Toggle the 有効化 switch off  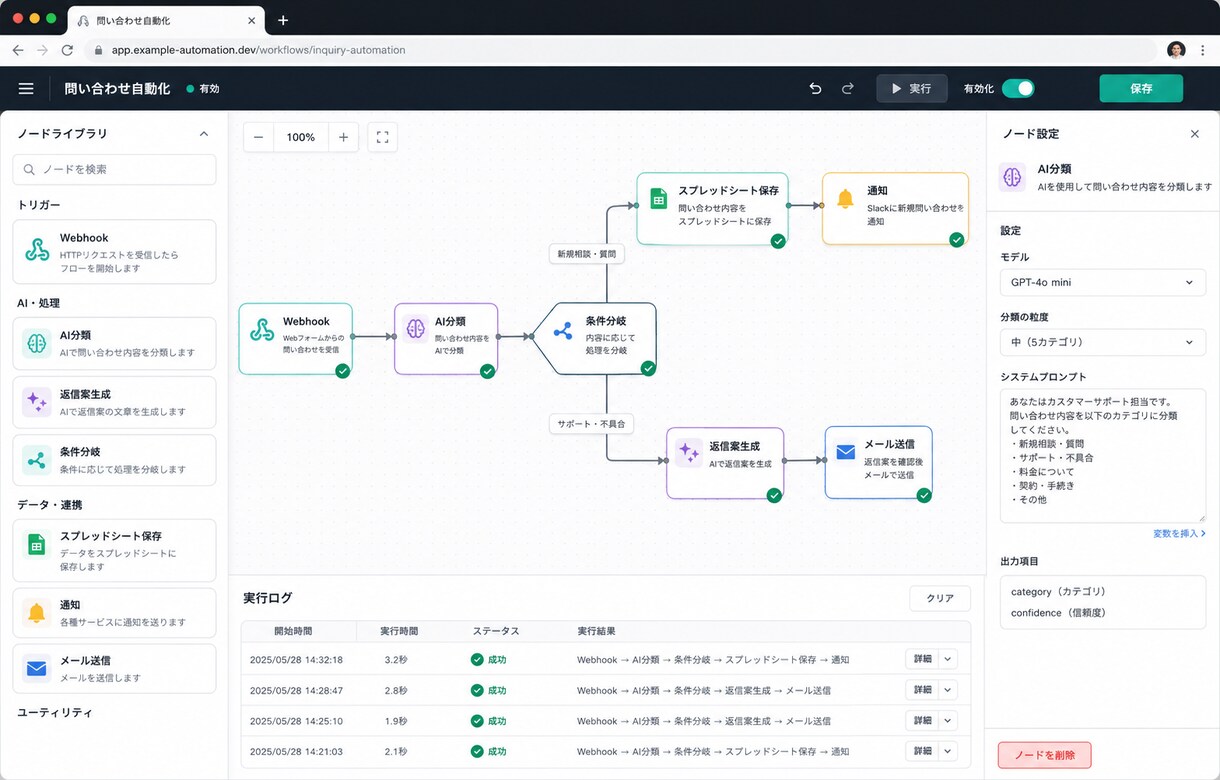point(1018,89)
